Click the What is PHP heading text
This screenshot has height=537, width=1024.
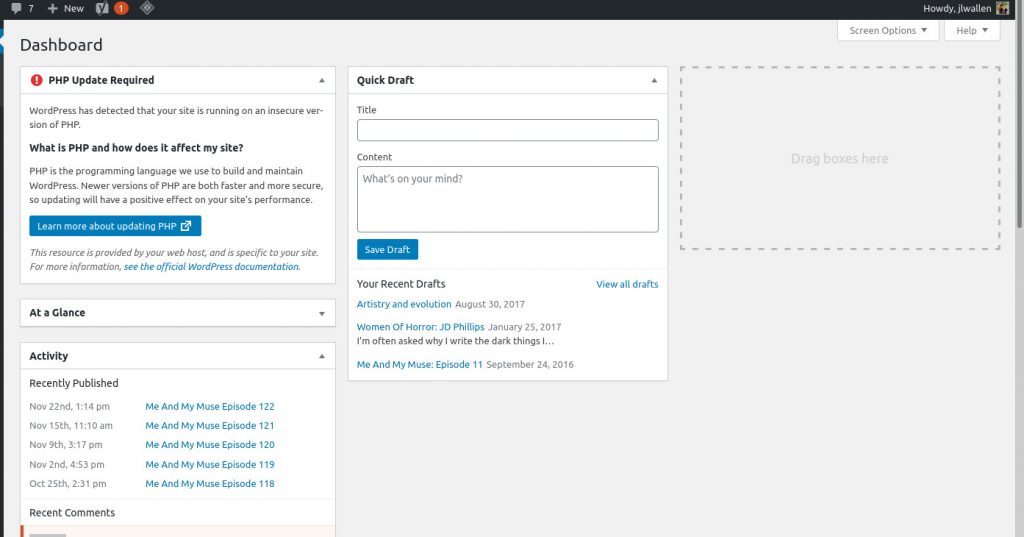pos(136,148)
